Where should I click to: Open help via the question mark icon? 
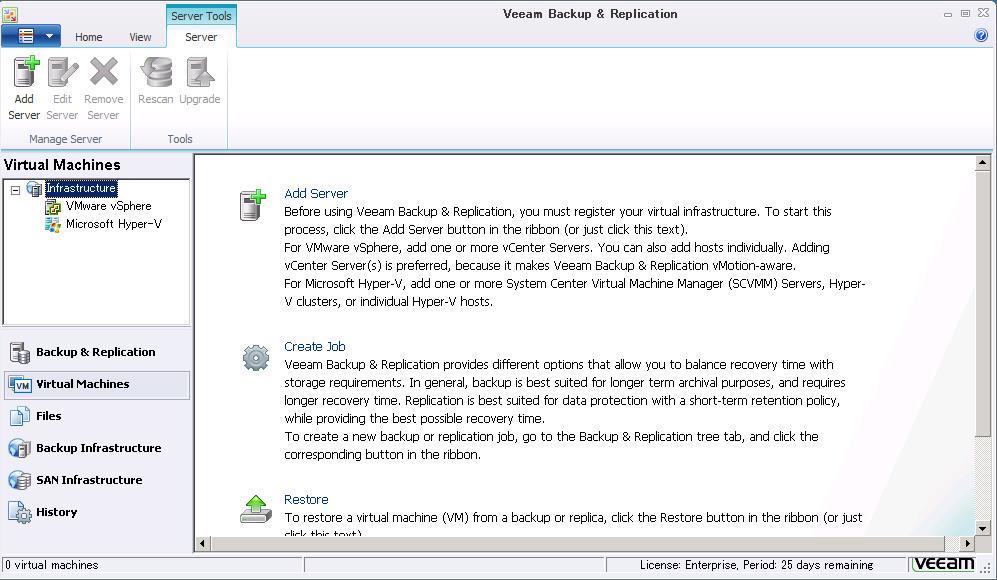(x=981, y=35)
